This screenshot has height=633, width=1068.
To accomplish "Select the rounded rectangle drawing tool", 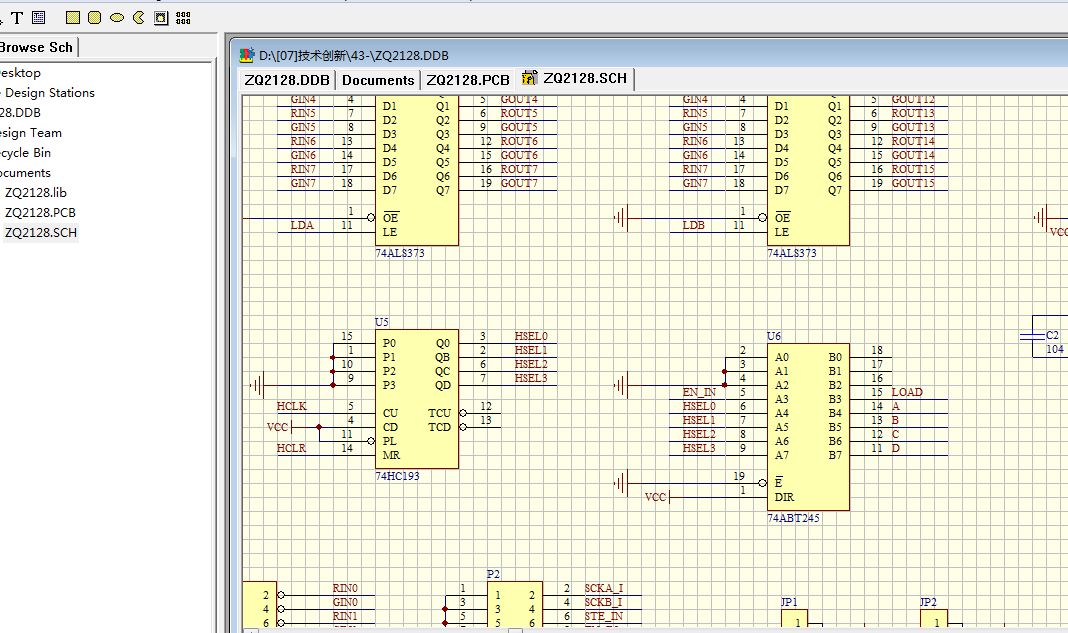I will tap(95, 18).
